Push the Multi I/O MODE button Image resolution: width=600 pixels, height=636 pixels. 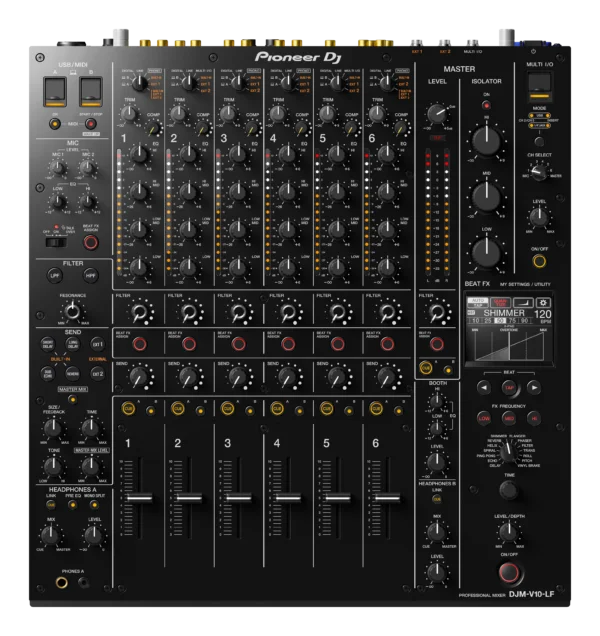coord(539,142)
